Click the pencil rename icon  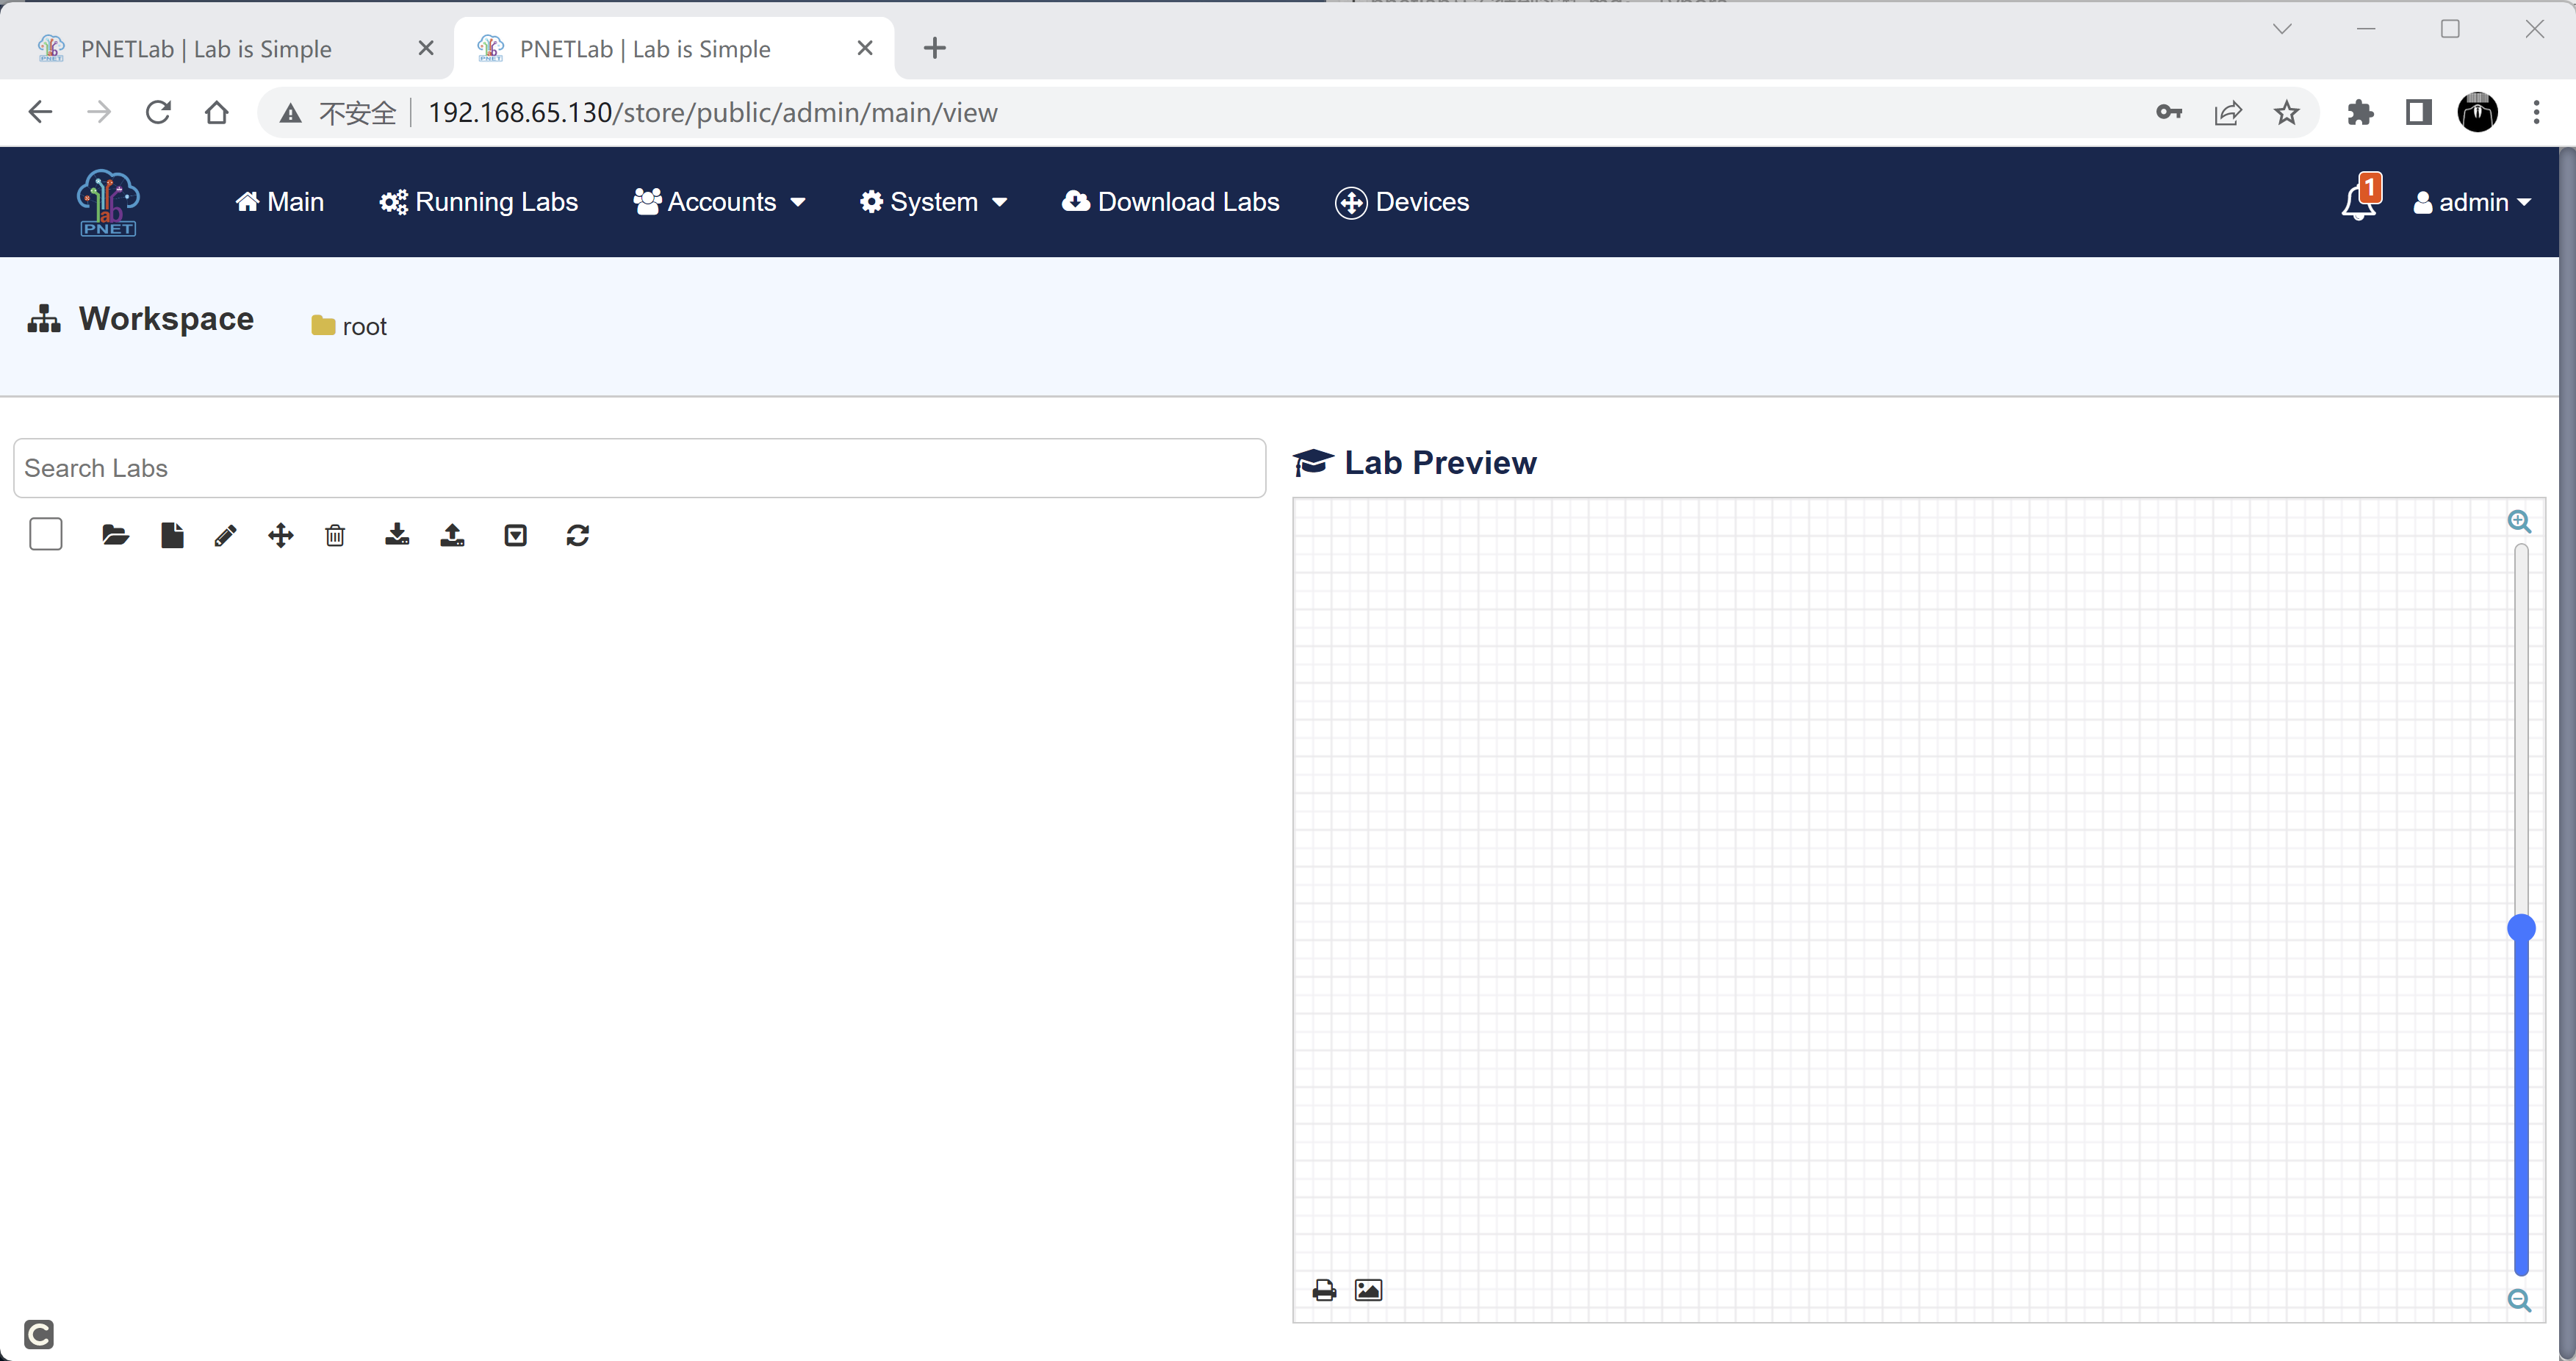225,536
